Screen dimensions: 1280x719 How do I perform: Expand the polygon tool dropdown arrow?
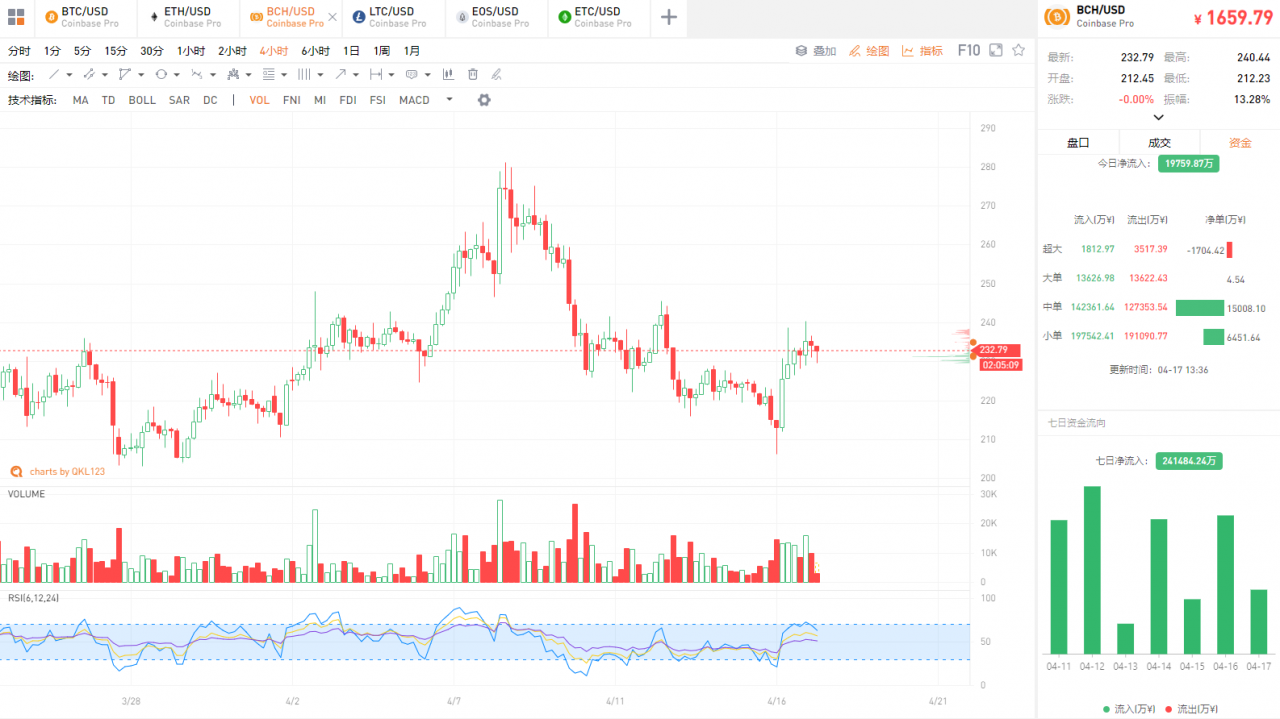[x=141, y=75]
